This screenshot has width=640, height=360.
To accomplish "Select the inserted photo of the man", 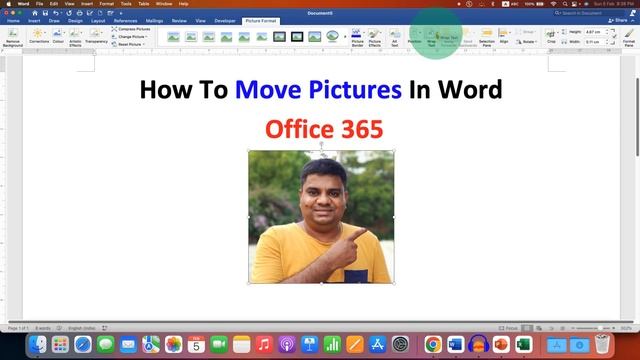I will click(321, 217).
